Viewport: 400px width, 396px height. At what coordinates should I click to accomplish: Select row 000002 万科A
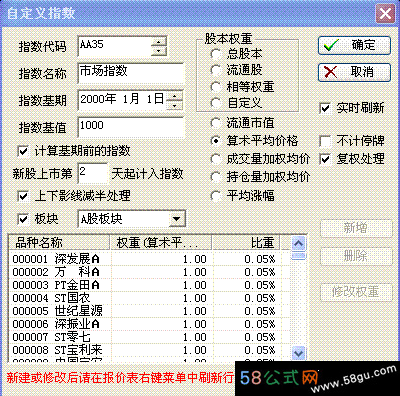tap(149, 272)
